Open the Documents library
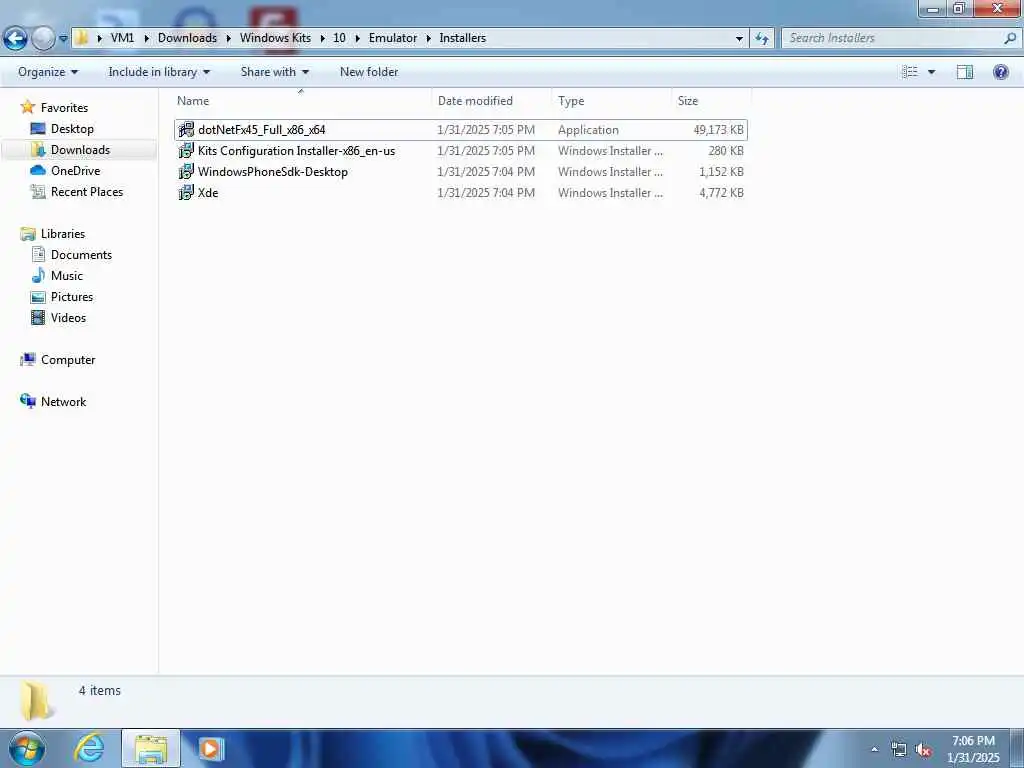 pos(81,255)
